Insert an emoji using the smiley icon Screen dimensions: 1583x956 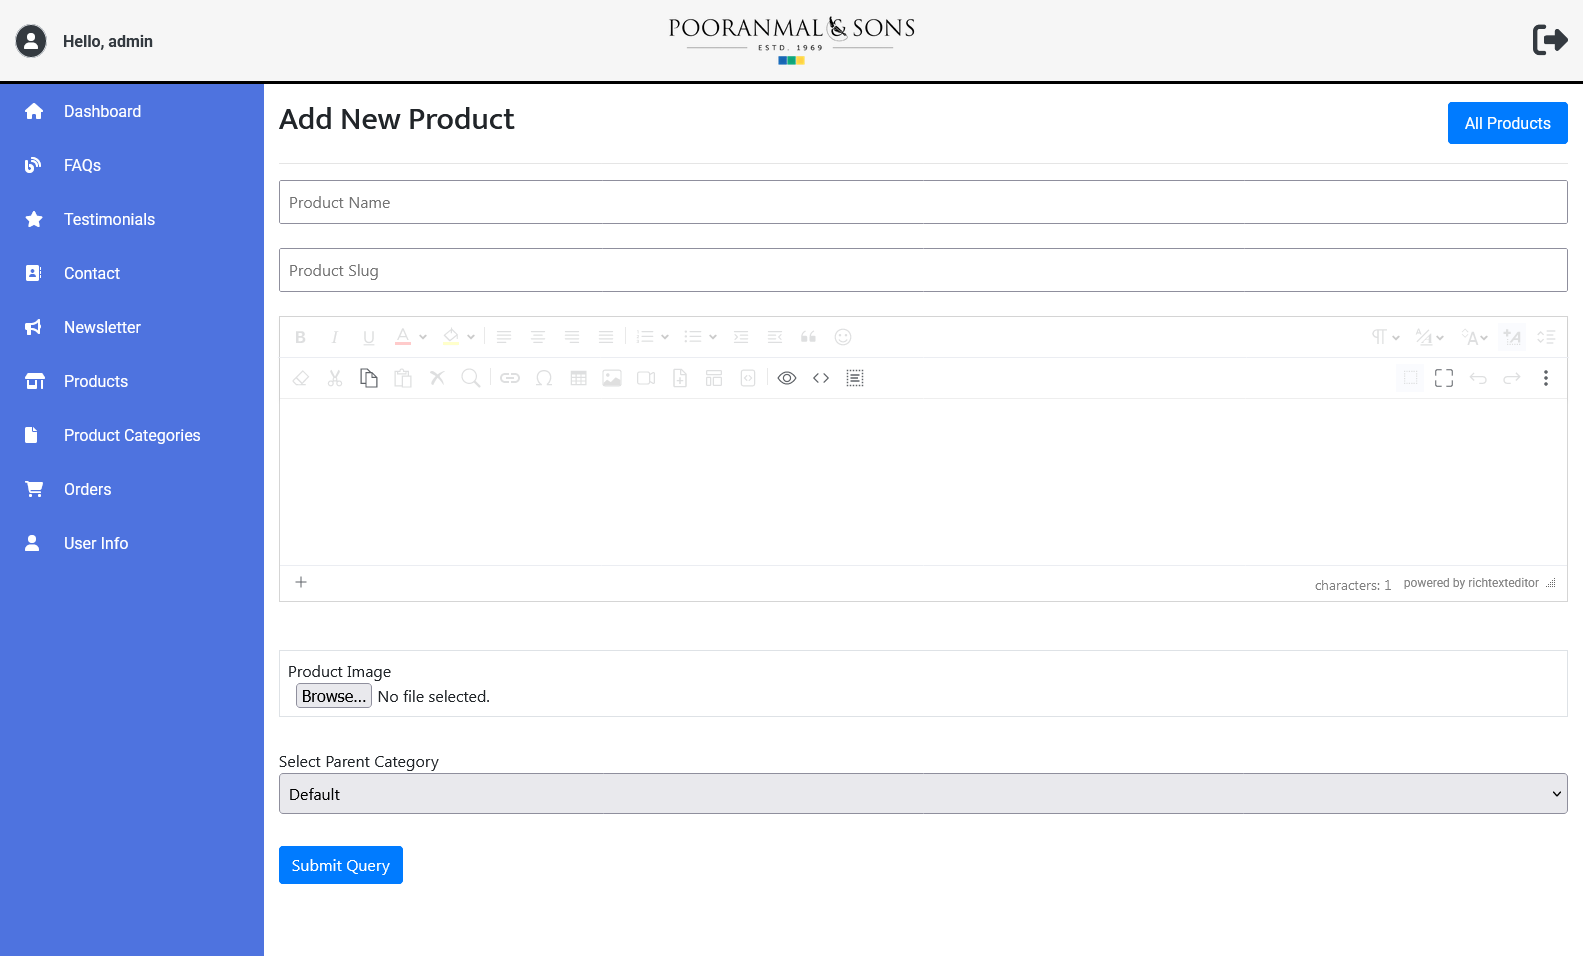843,337
